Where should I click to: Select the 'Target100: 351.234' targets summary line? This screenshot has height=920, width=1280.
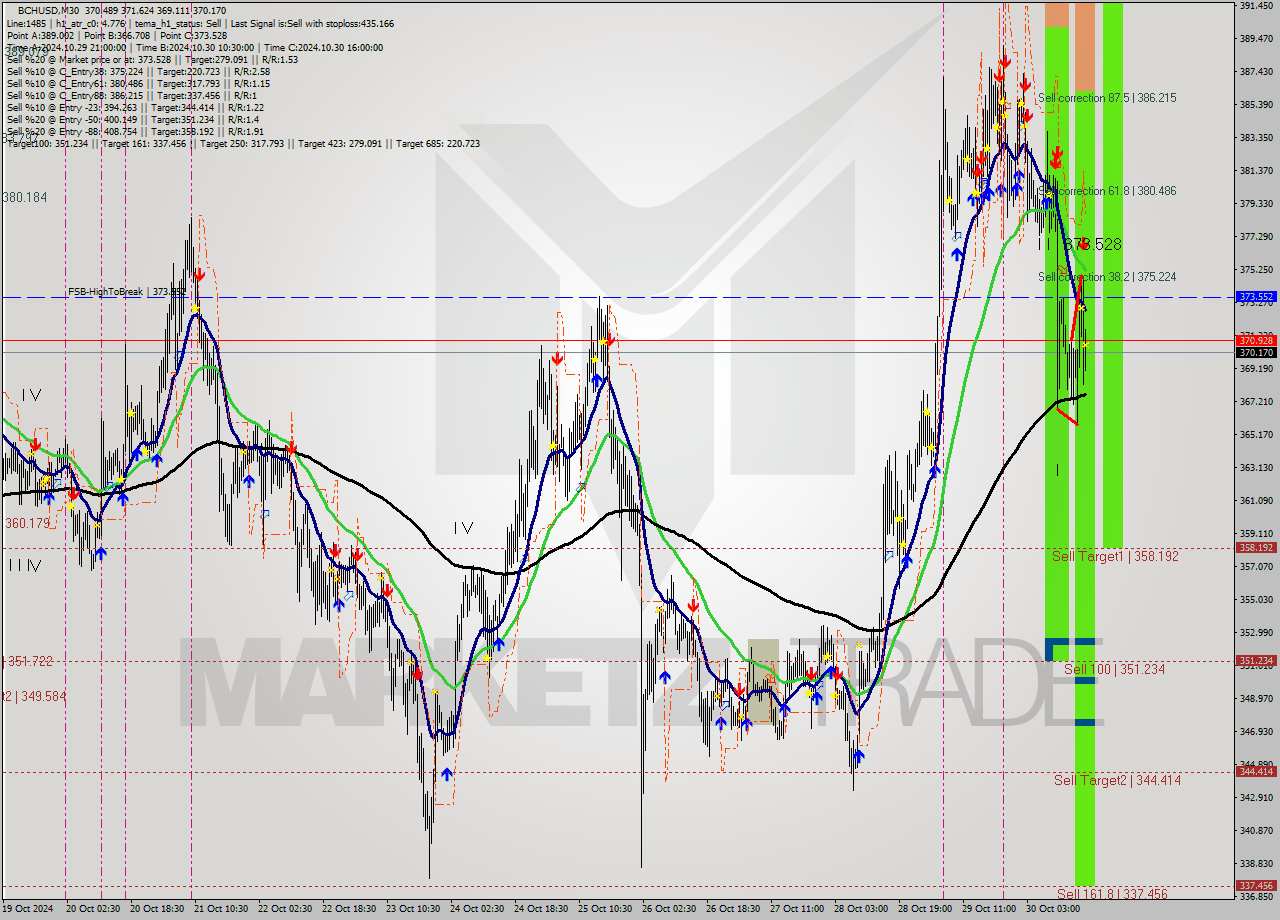[x=243, y=143]
